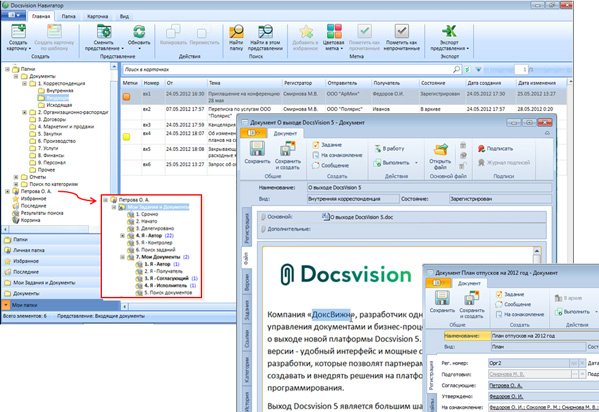Open the vertical Версии tab in document window
Screen dimensions: 599x412
point(247,282)
